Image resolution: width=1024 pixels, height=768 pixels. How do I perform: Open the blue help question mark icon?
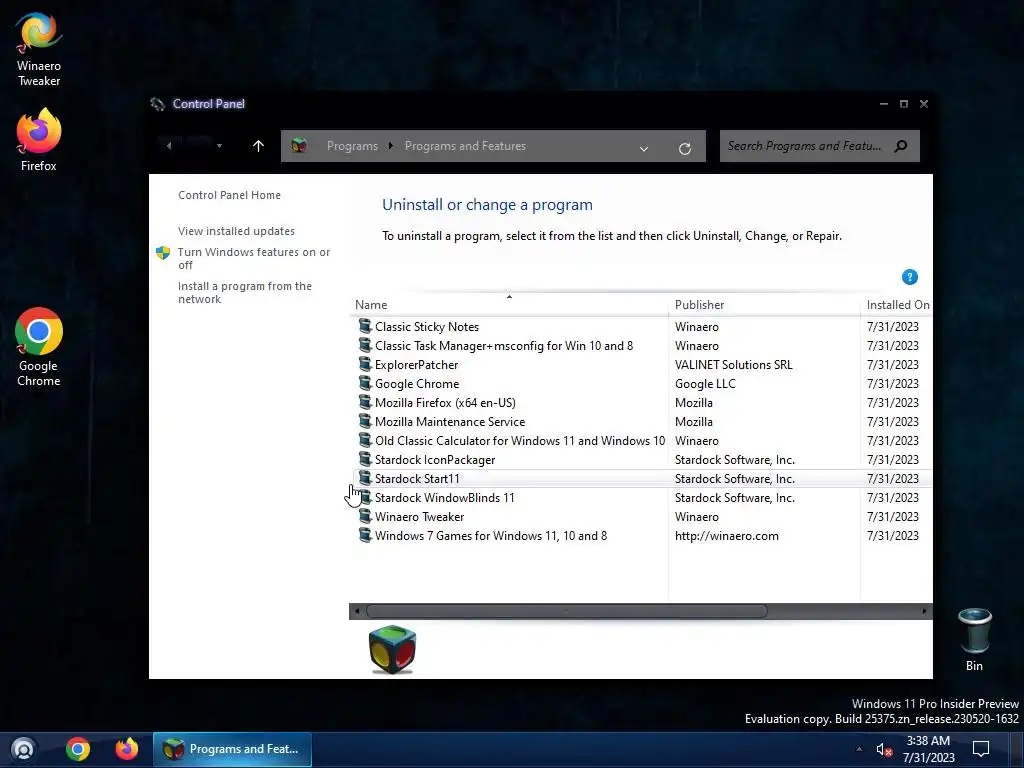[910, 277]
